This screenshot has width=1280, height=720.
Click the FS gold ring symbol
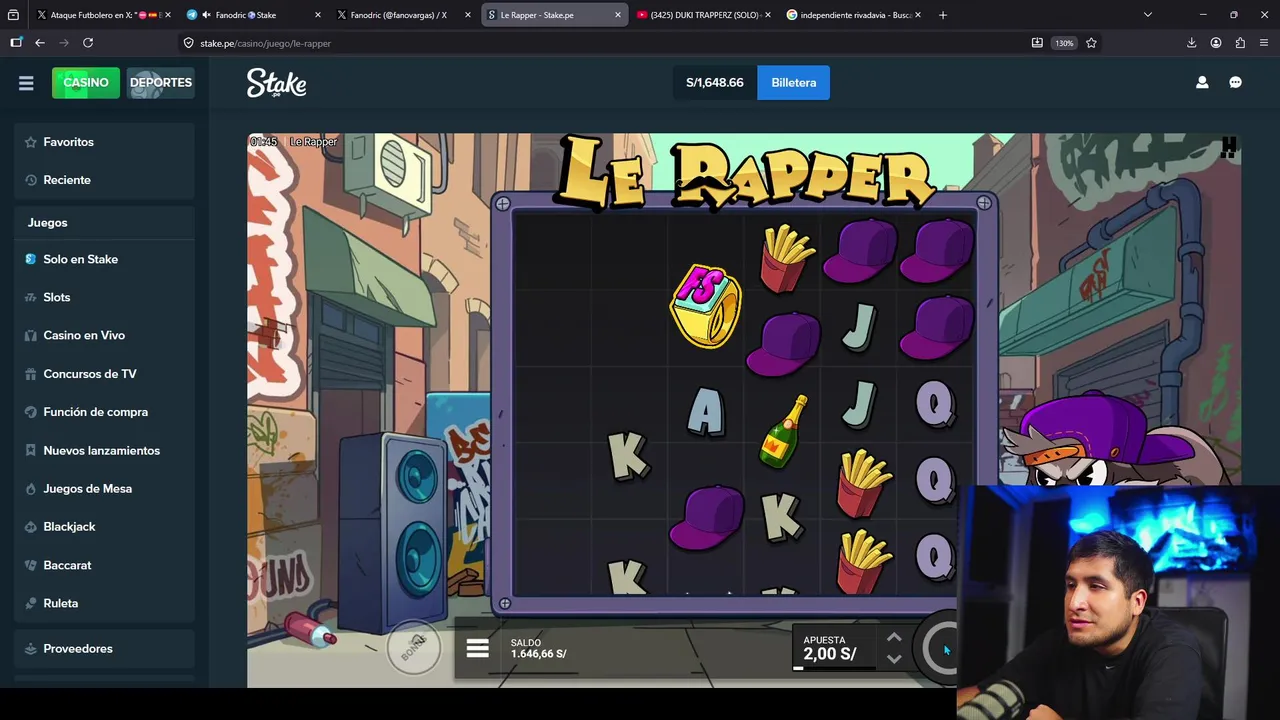click(x=706, y=306)
